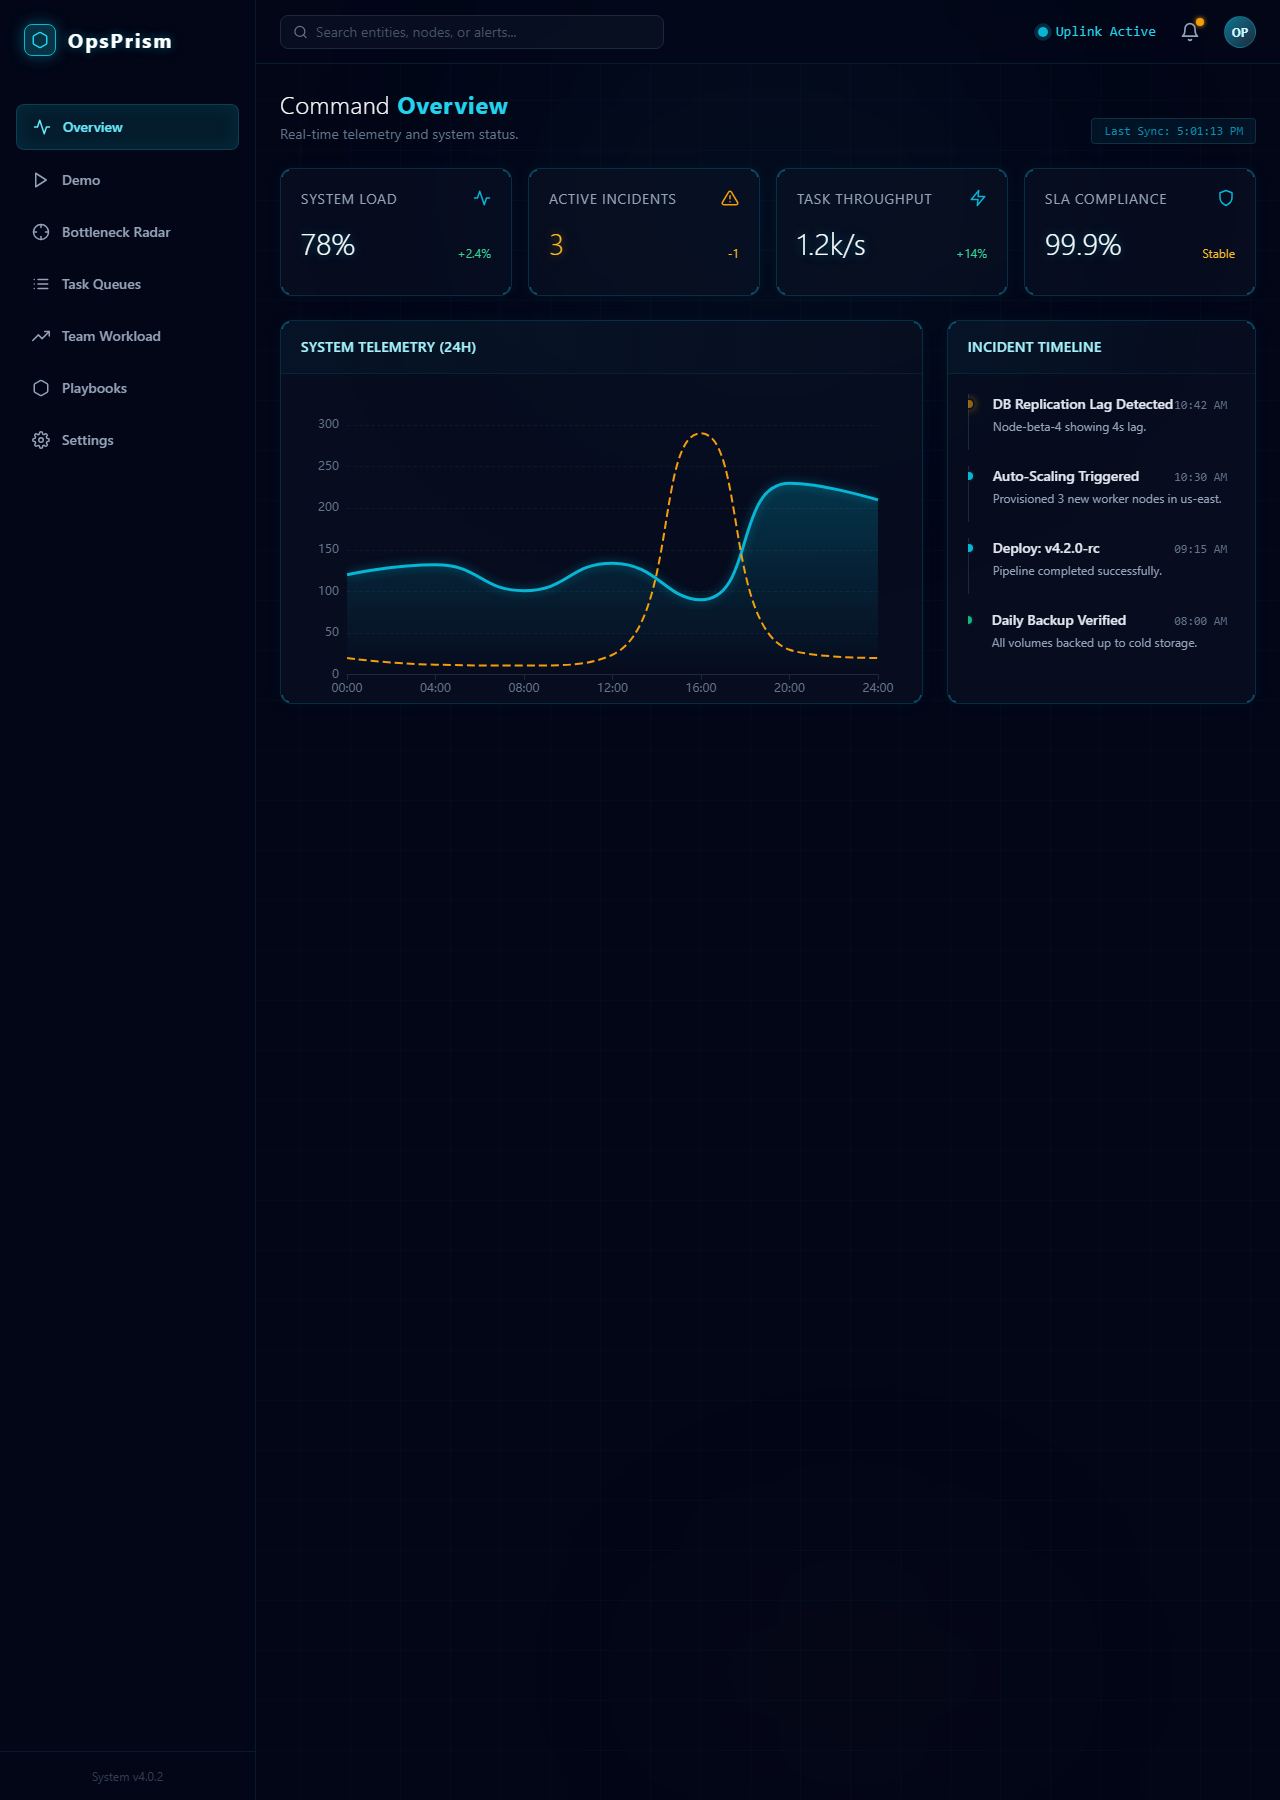This screenshot has width=1280, height=1800.
Task: Open the Playbooks section
Action: [127, 388]
